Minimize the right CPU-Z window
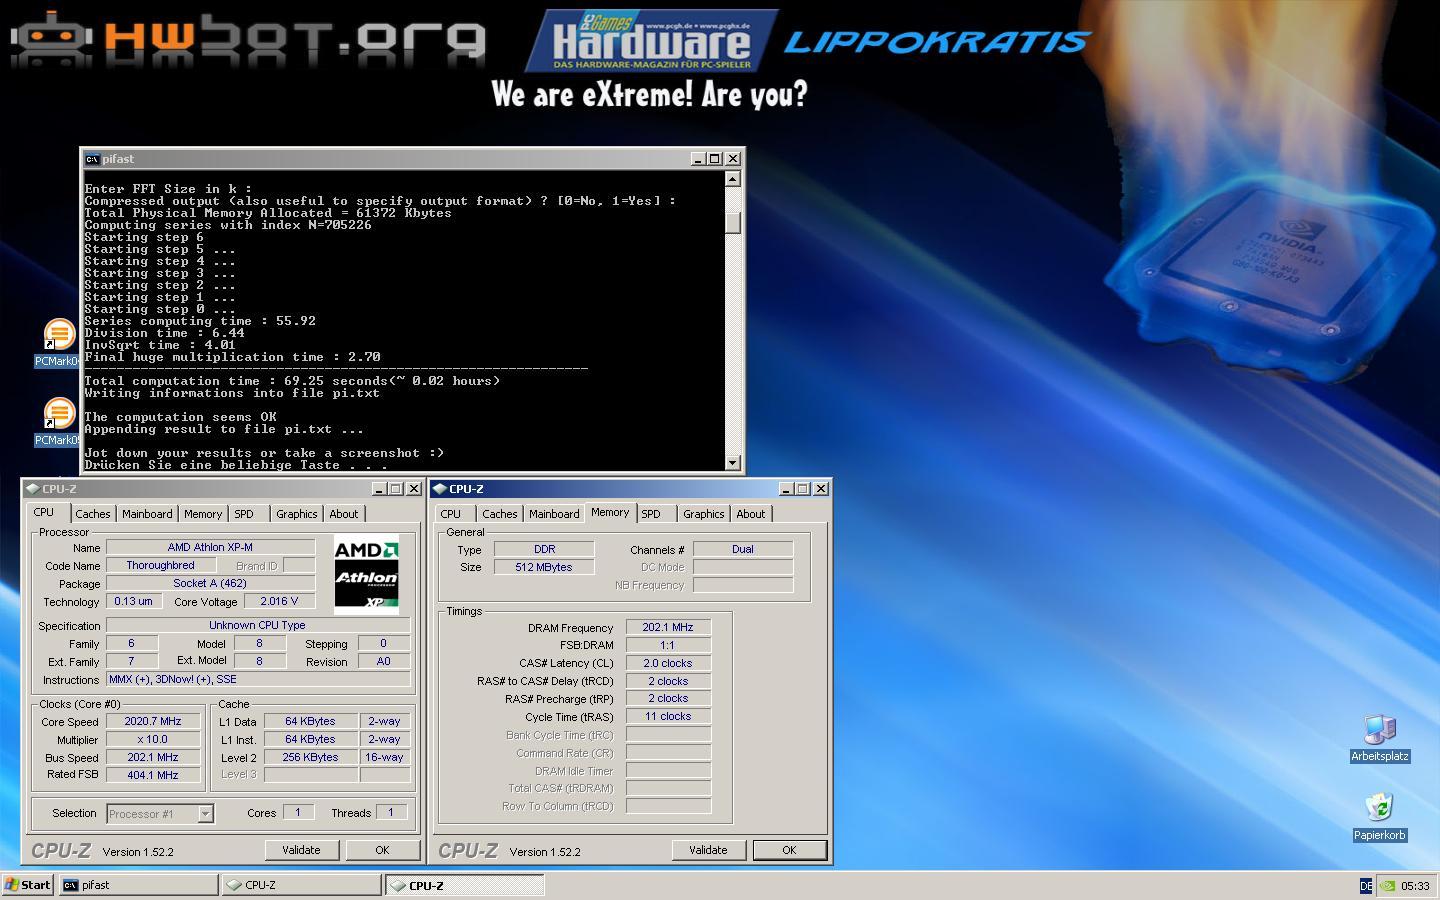 786,489
